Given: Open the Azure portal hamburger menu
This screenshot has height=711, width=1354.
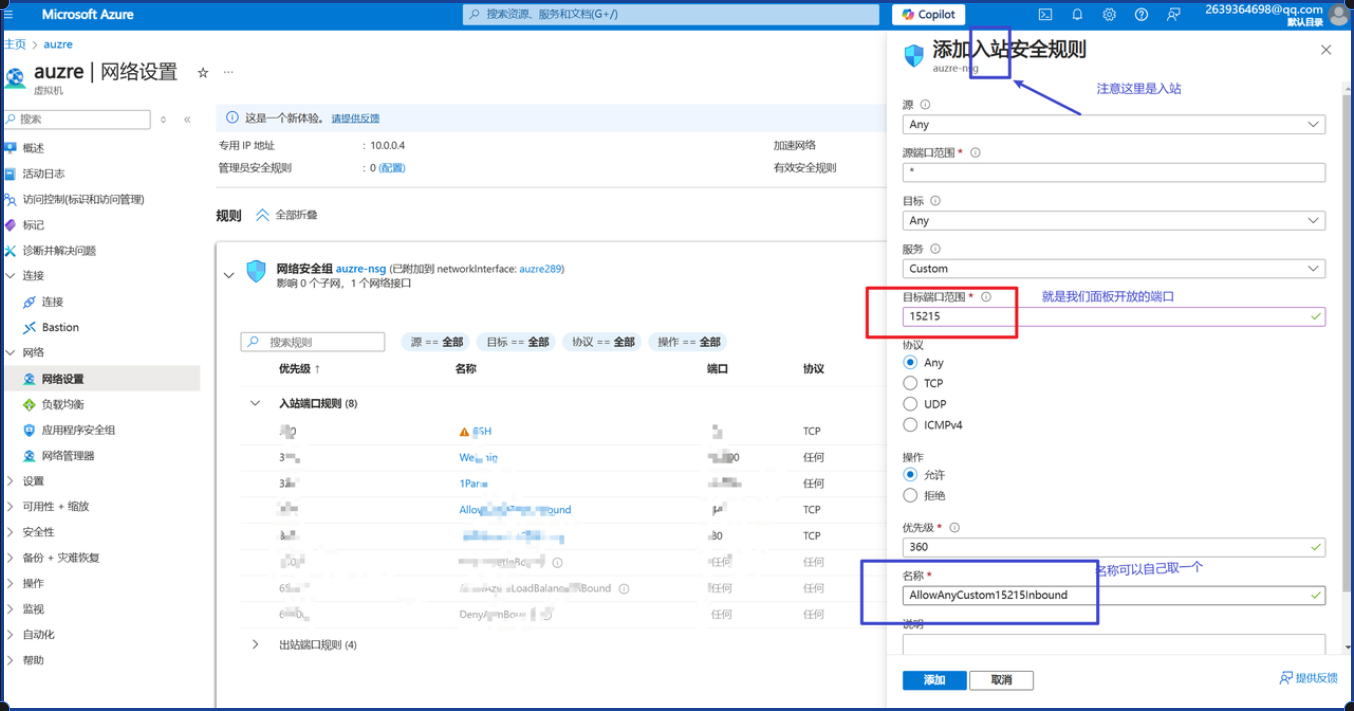Looking at the screenshot, I should tap(9, 14).
